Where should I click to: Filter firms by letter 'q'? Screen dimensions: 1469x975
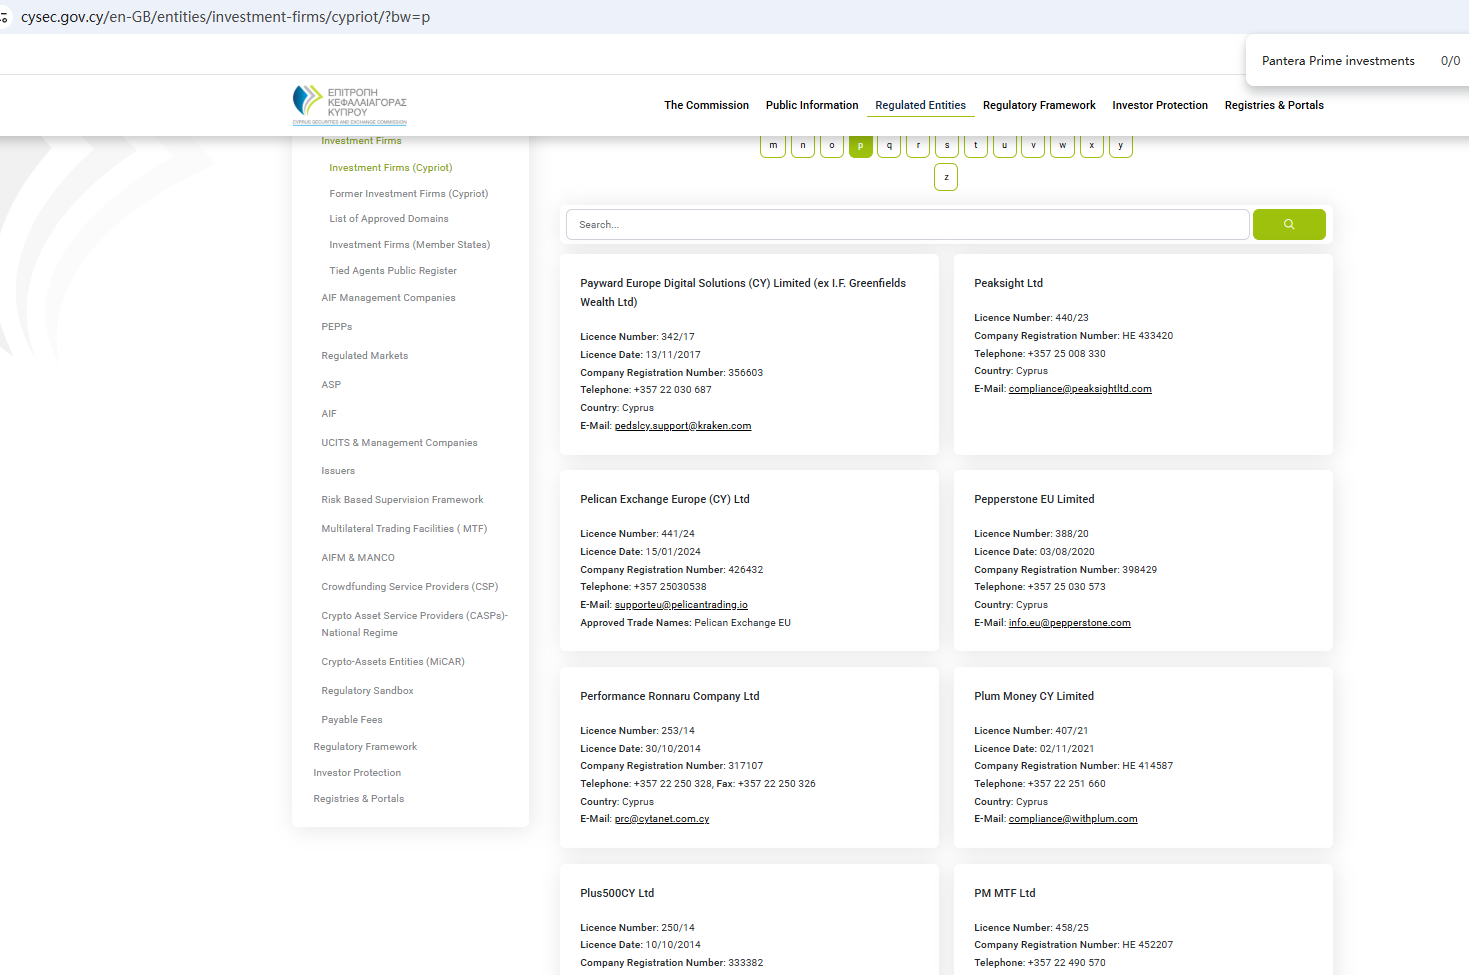[889, 146]
